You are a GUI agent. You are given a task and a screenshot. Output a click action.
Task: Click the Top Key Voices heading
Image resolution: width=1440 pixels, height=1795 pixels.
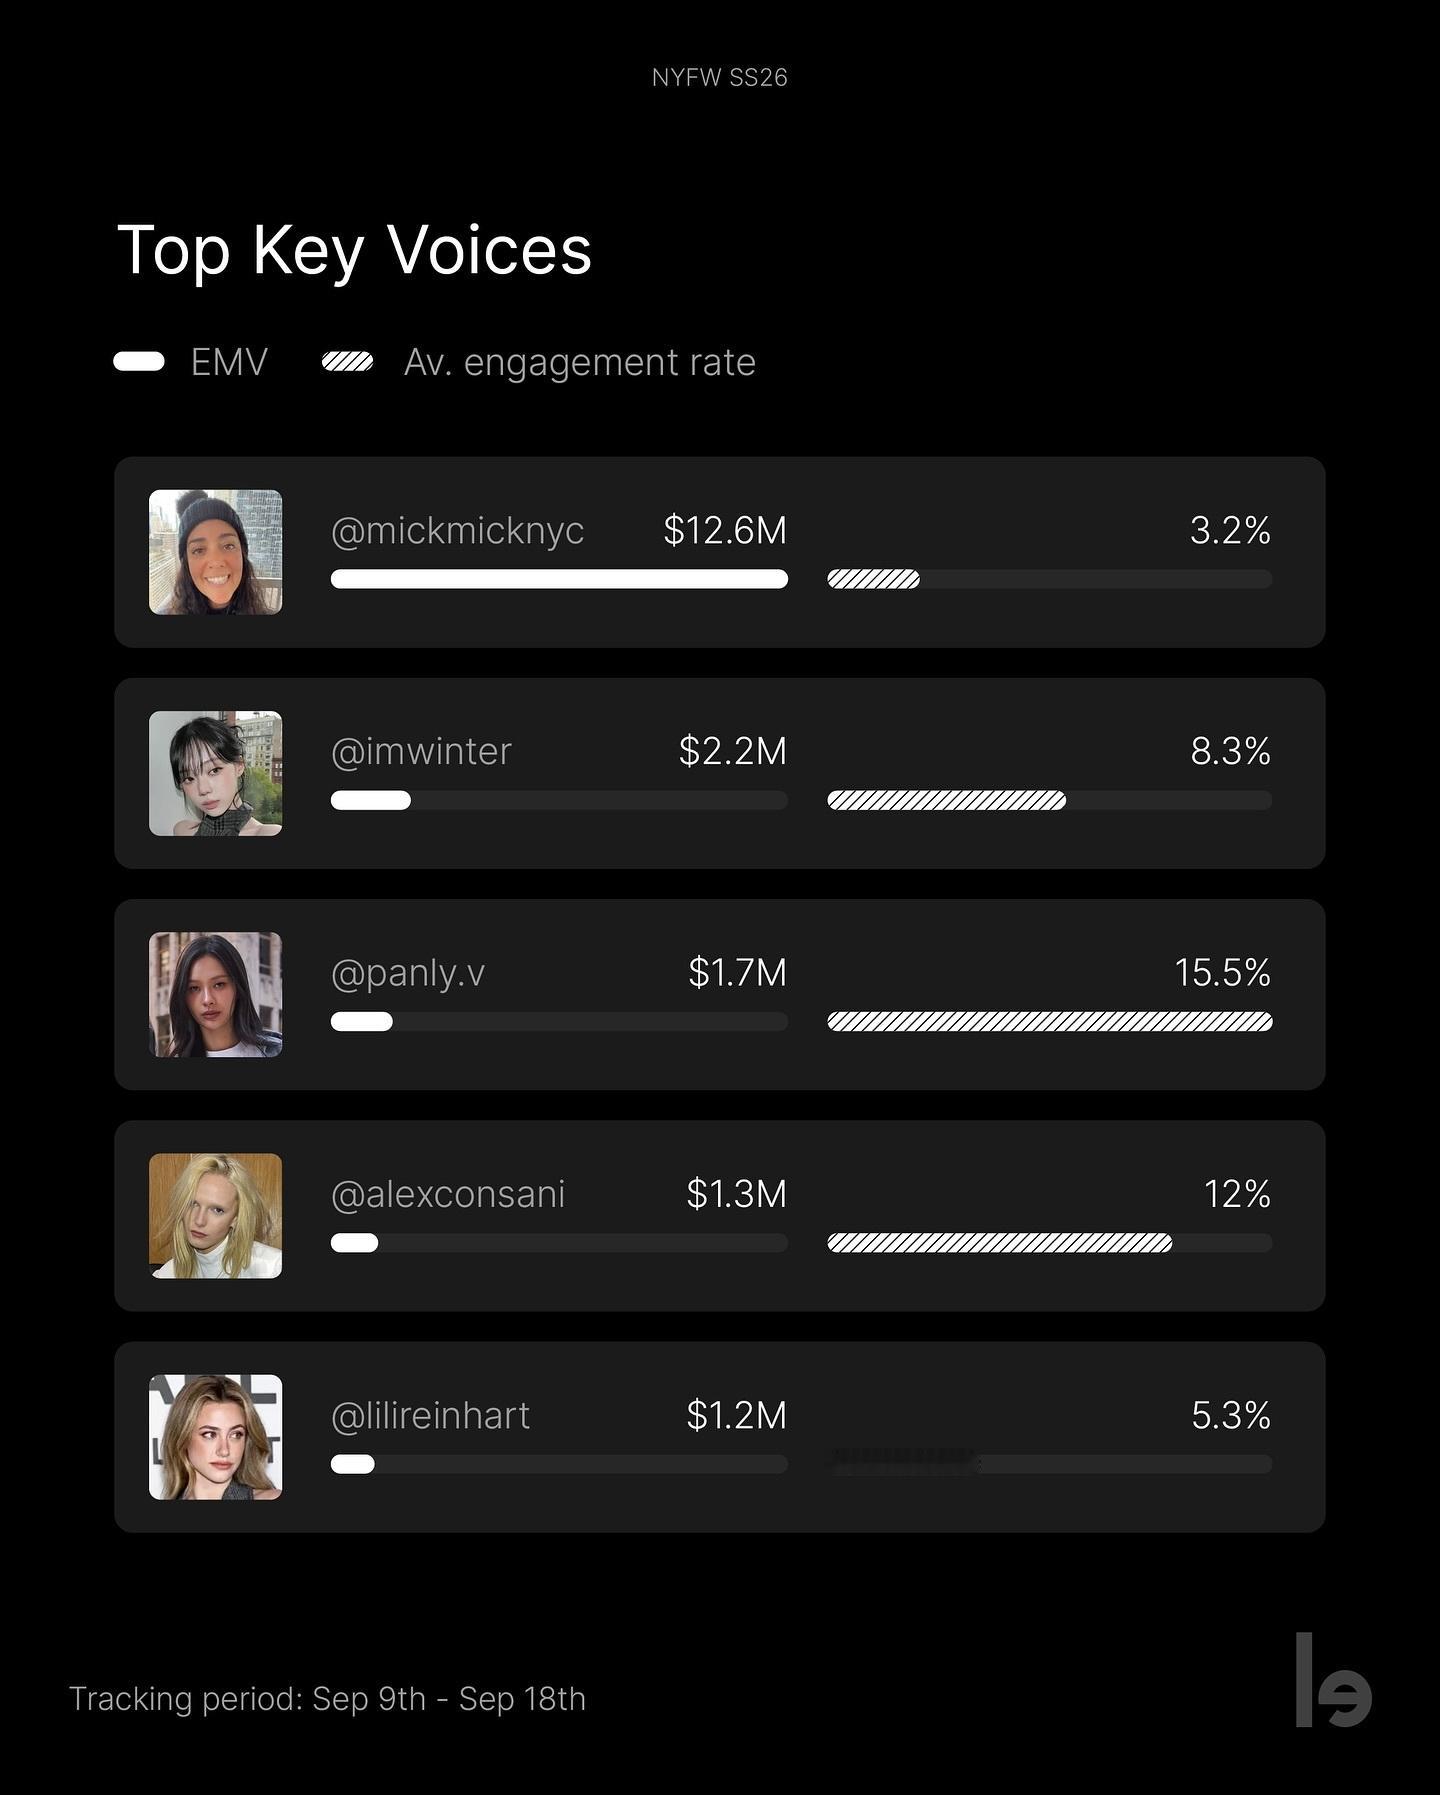click(x=355, y=251)
